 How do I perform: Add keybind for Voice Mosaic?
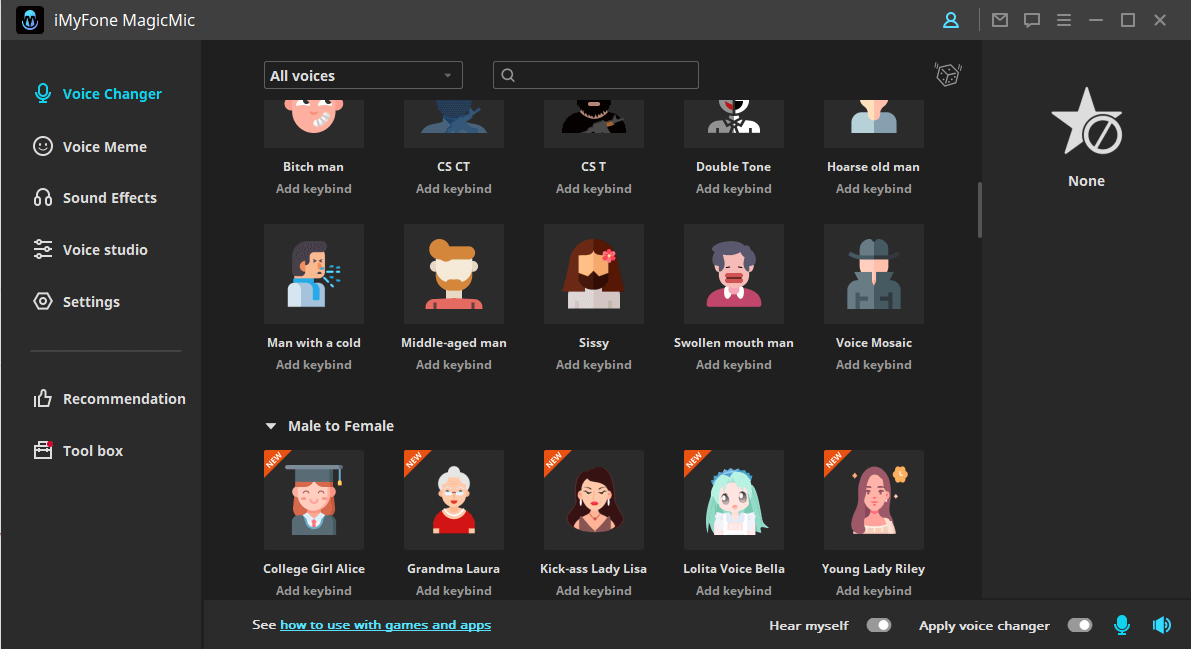point(874,365)
